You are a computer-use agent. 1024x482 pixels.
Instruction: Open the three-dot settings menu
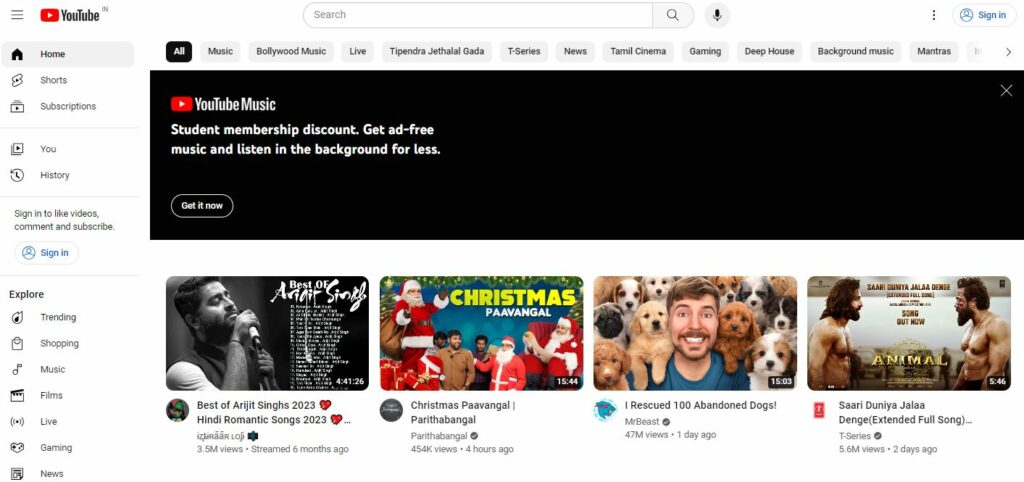tap(934, 15)
